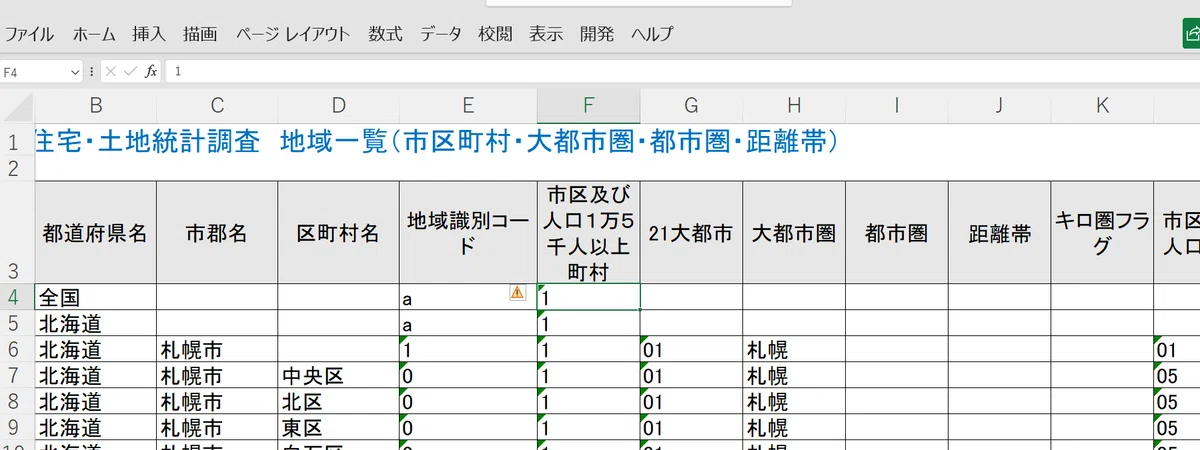Open the 挿入 ribbon tab

149,34
